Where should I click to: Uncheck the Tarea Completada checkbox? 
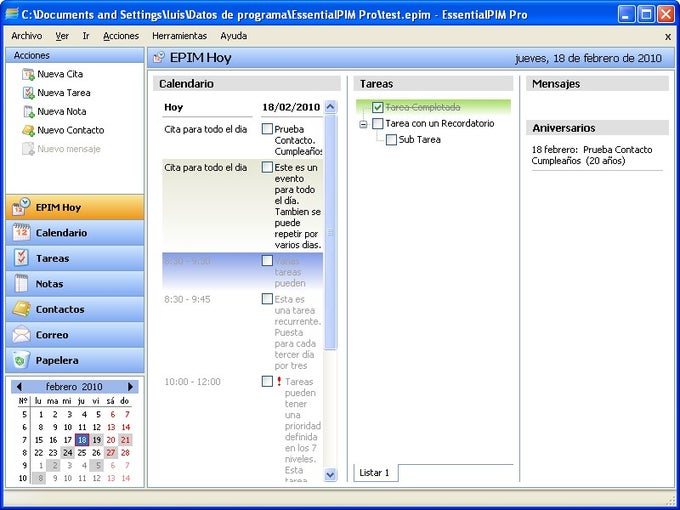pos(378,107)
